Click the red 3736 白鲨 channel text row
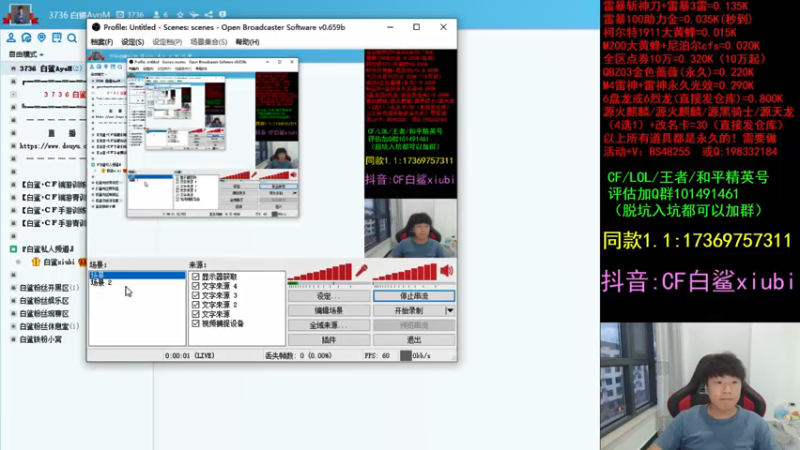 65,94
